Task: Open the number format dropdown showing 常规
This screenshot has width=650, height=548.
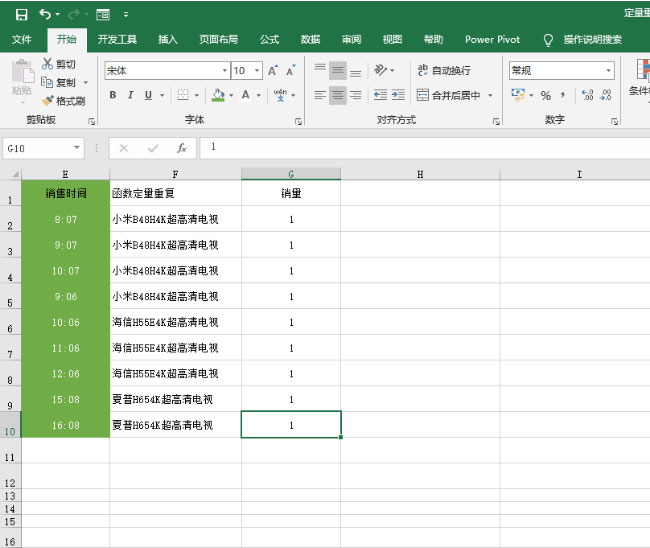Action: coord(608,71)
